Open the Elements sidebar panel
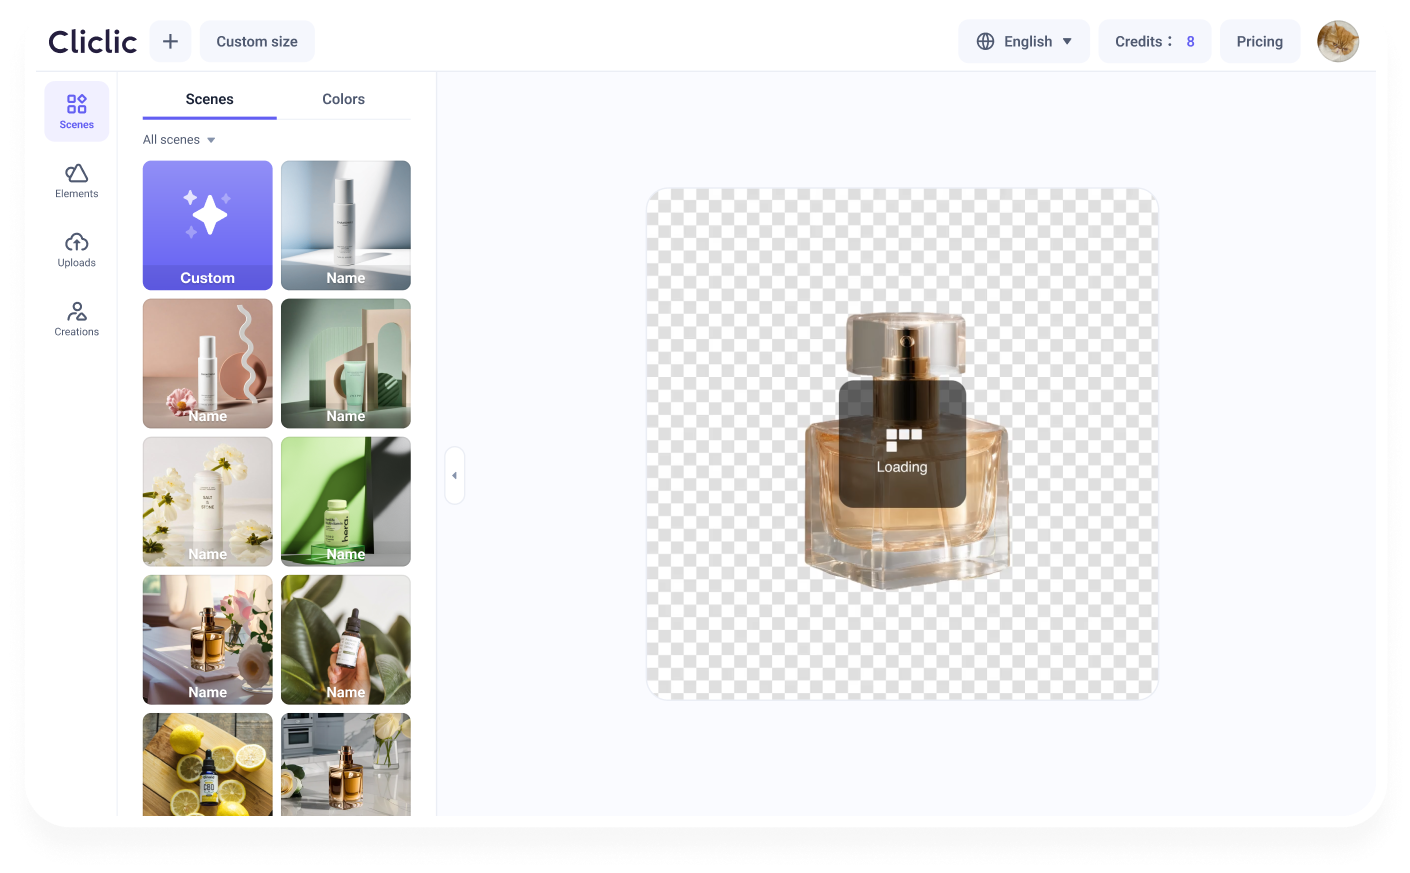Viewport: 1410px width, 873px height. coord(77,180)
